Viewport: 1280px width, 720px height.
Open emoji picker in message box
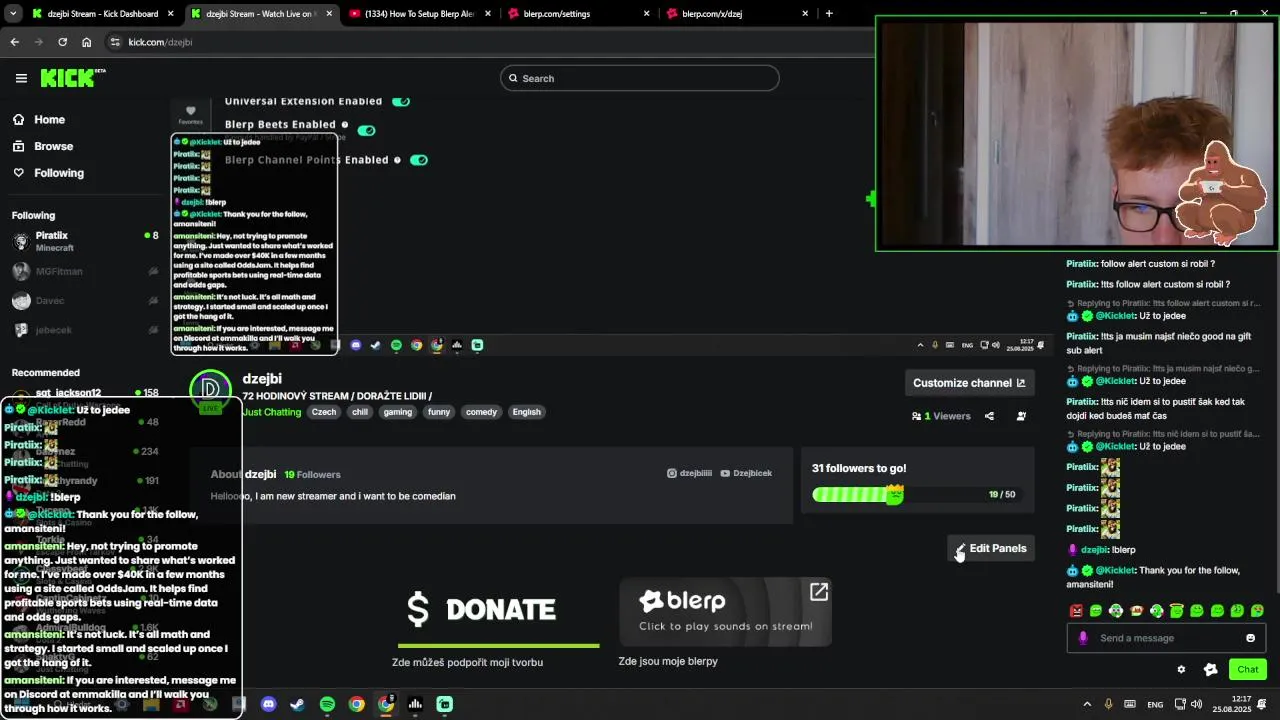(x=1250, y=638)
